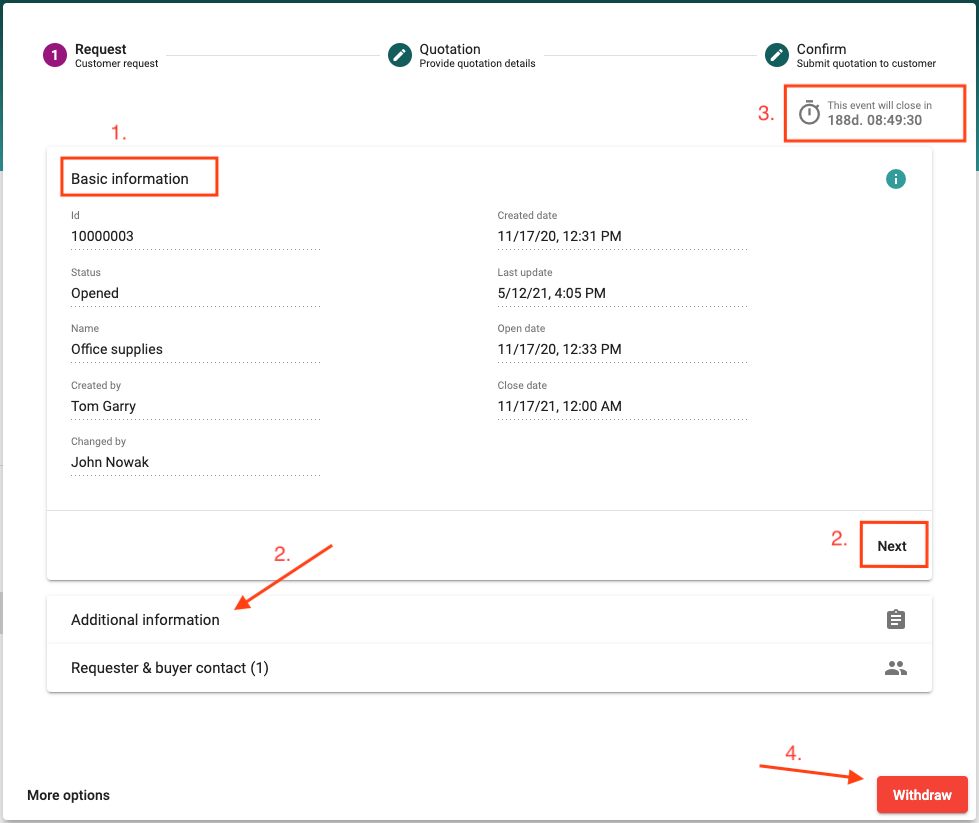Expand Requester & buyer contact (1) section

[170, 668]
